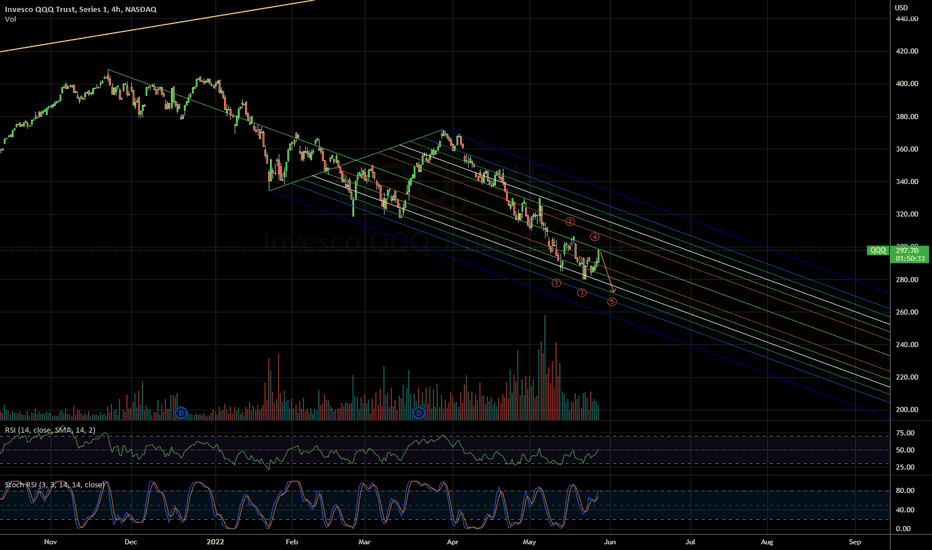Click the 80.00 level on Stoch RSI scale
This screenshot has height=550, width=932.
905,491
